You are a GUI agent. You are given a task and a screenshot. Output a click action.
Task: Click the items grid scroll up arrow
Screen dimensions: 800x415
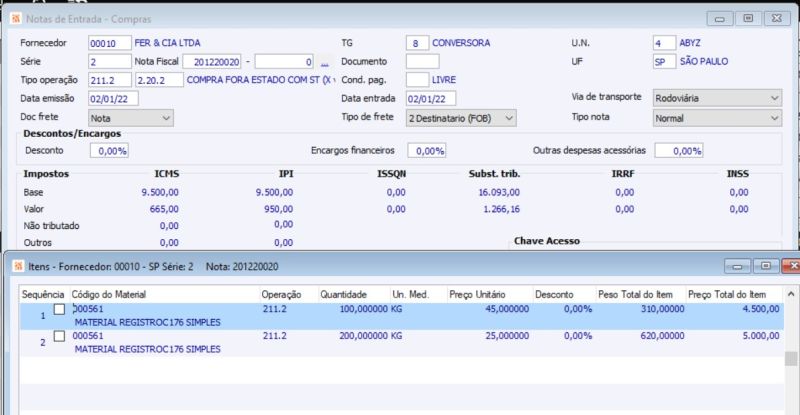(791, 294)
